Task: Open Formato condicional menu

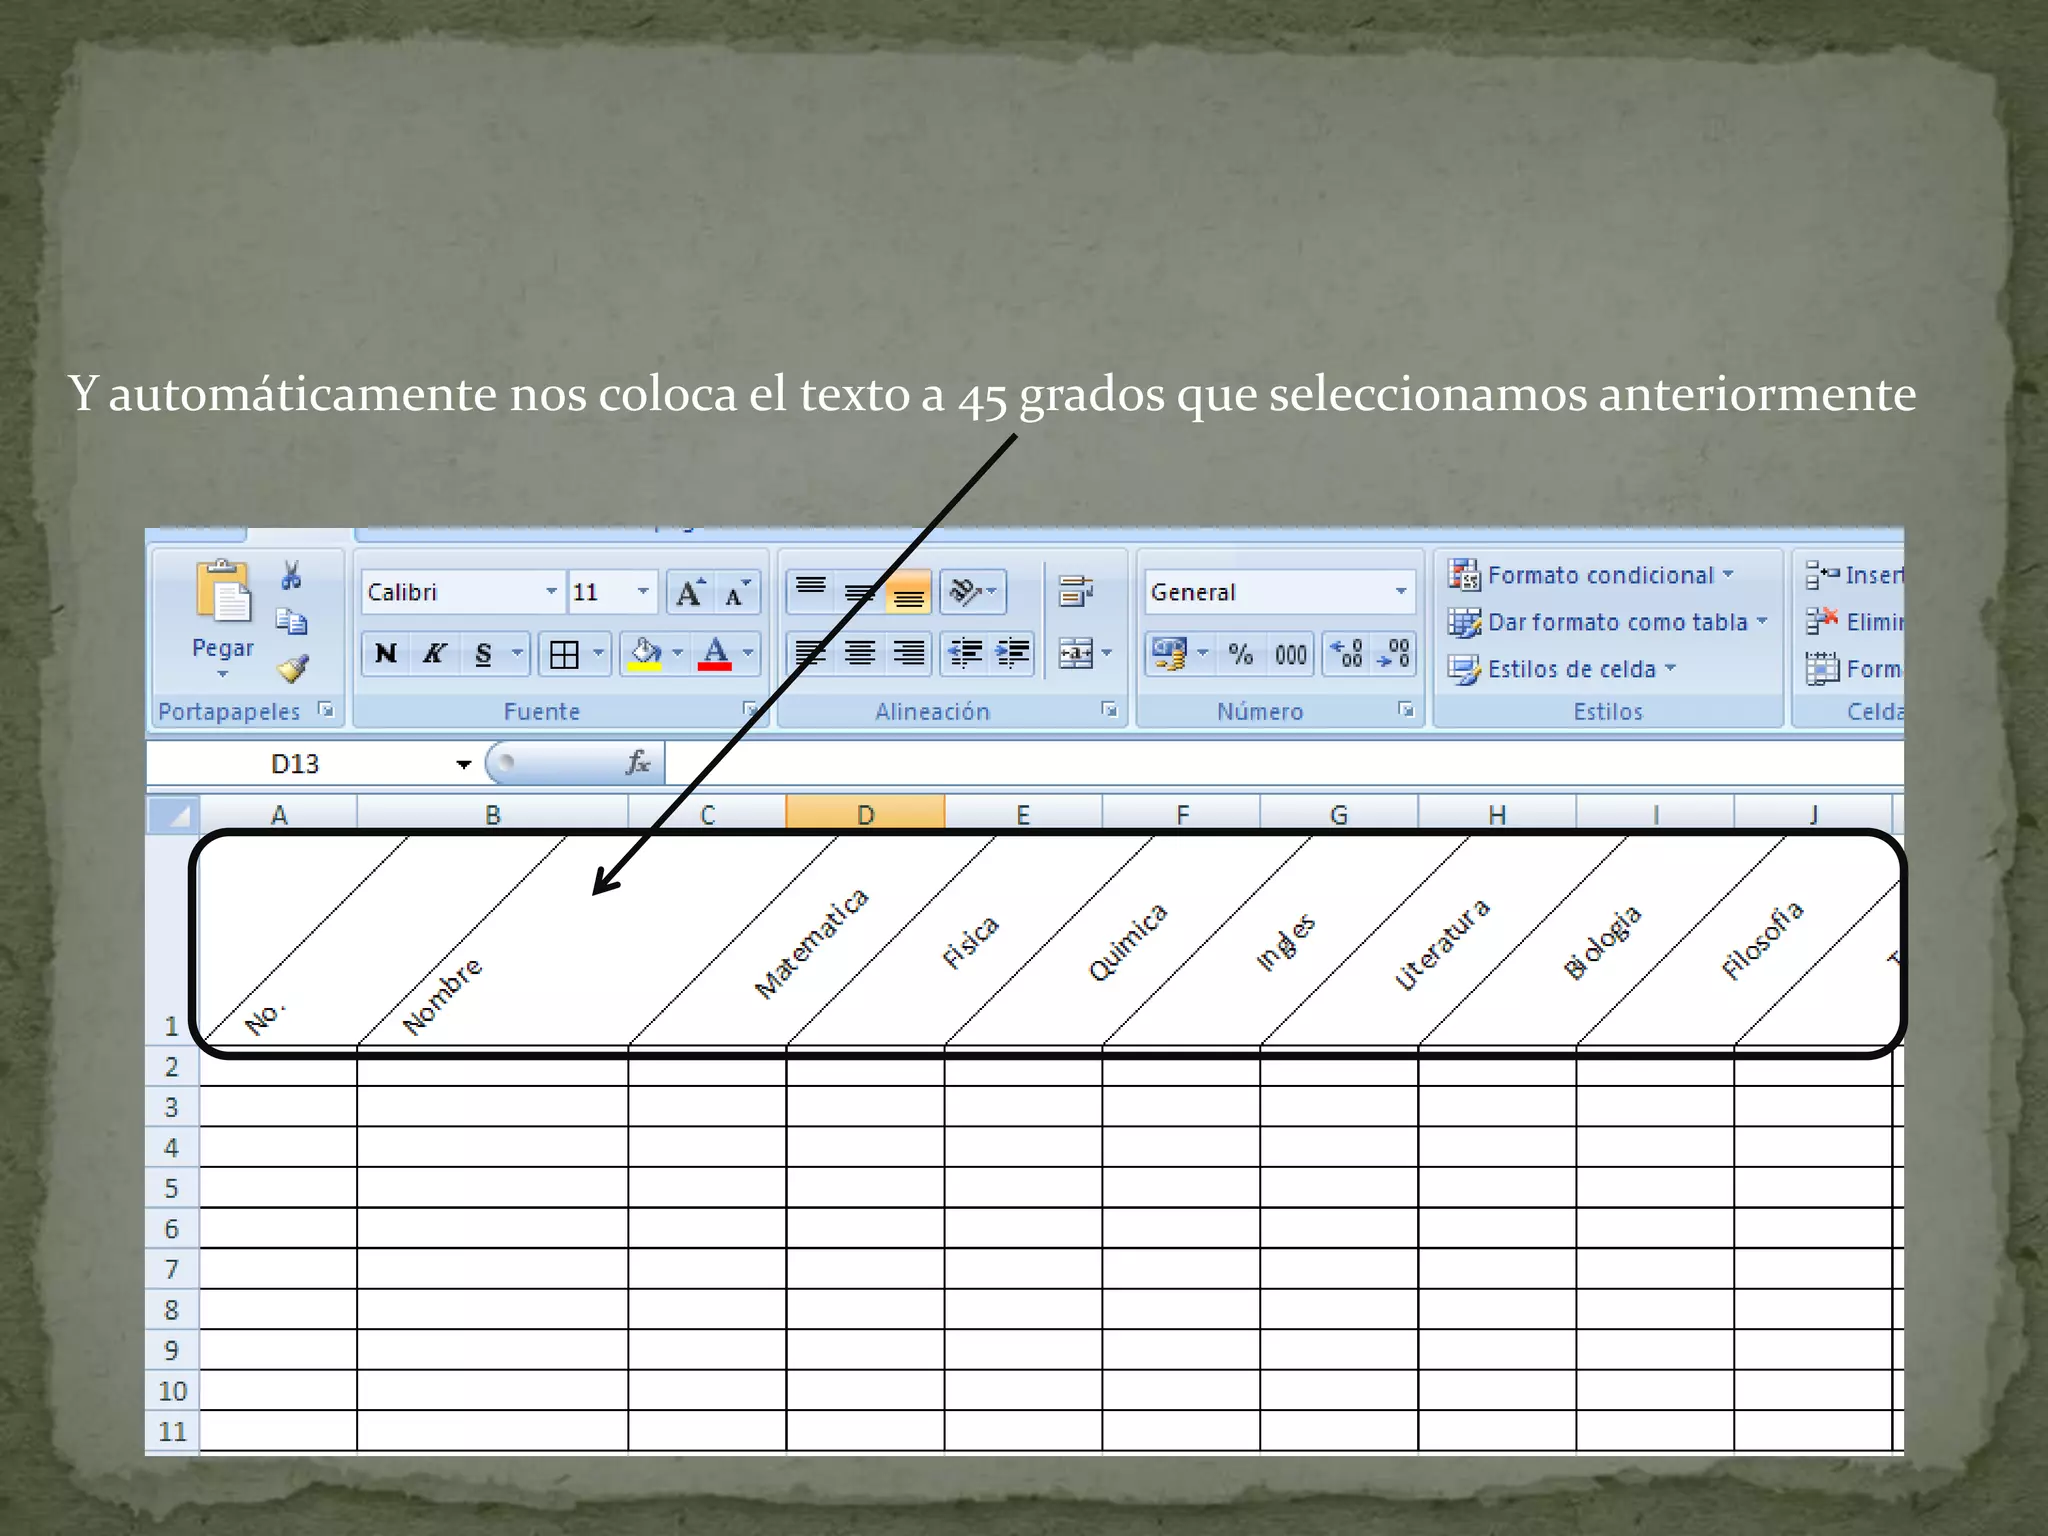Action: tap(1591, 575)
